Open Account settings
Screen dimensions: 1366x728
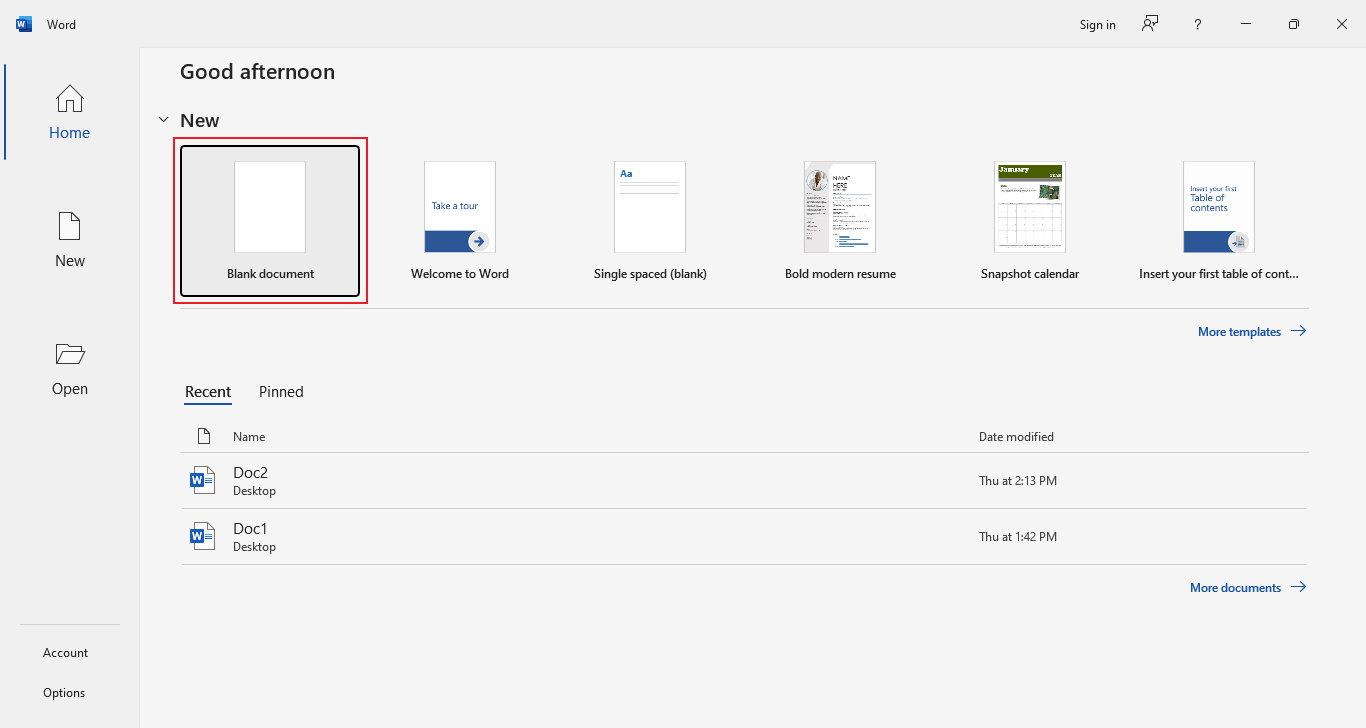(x=65, y=652)
